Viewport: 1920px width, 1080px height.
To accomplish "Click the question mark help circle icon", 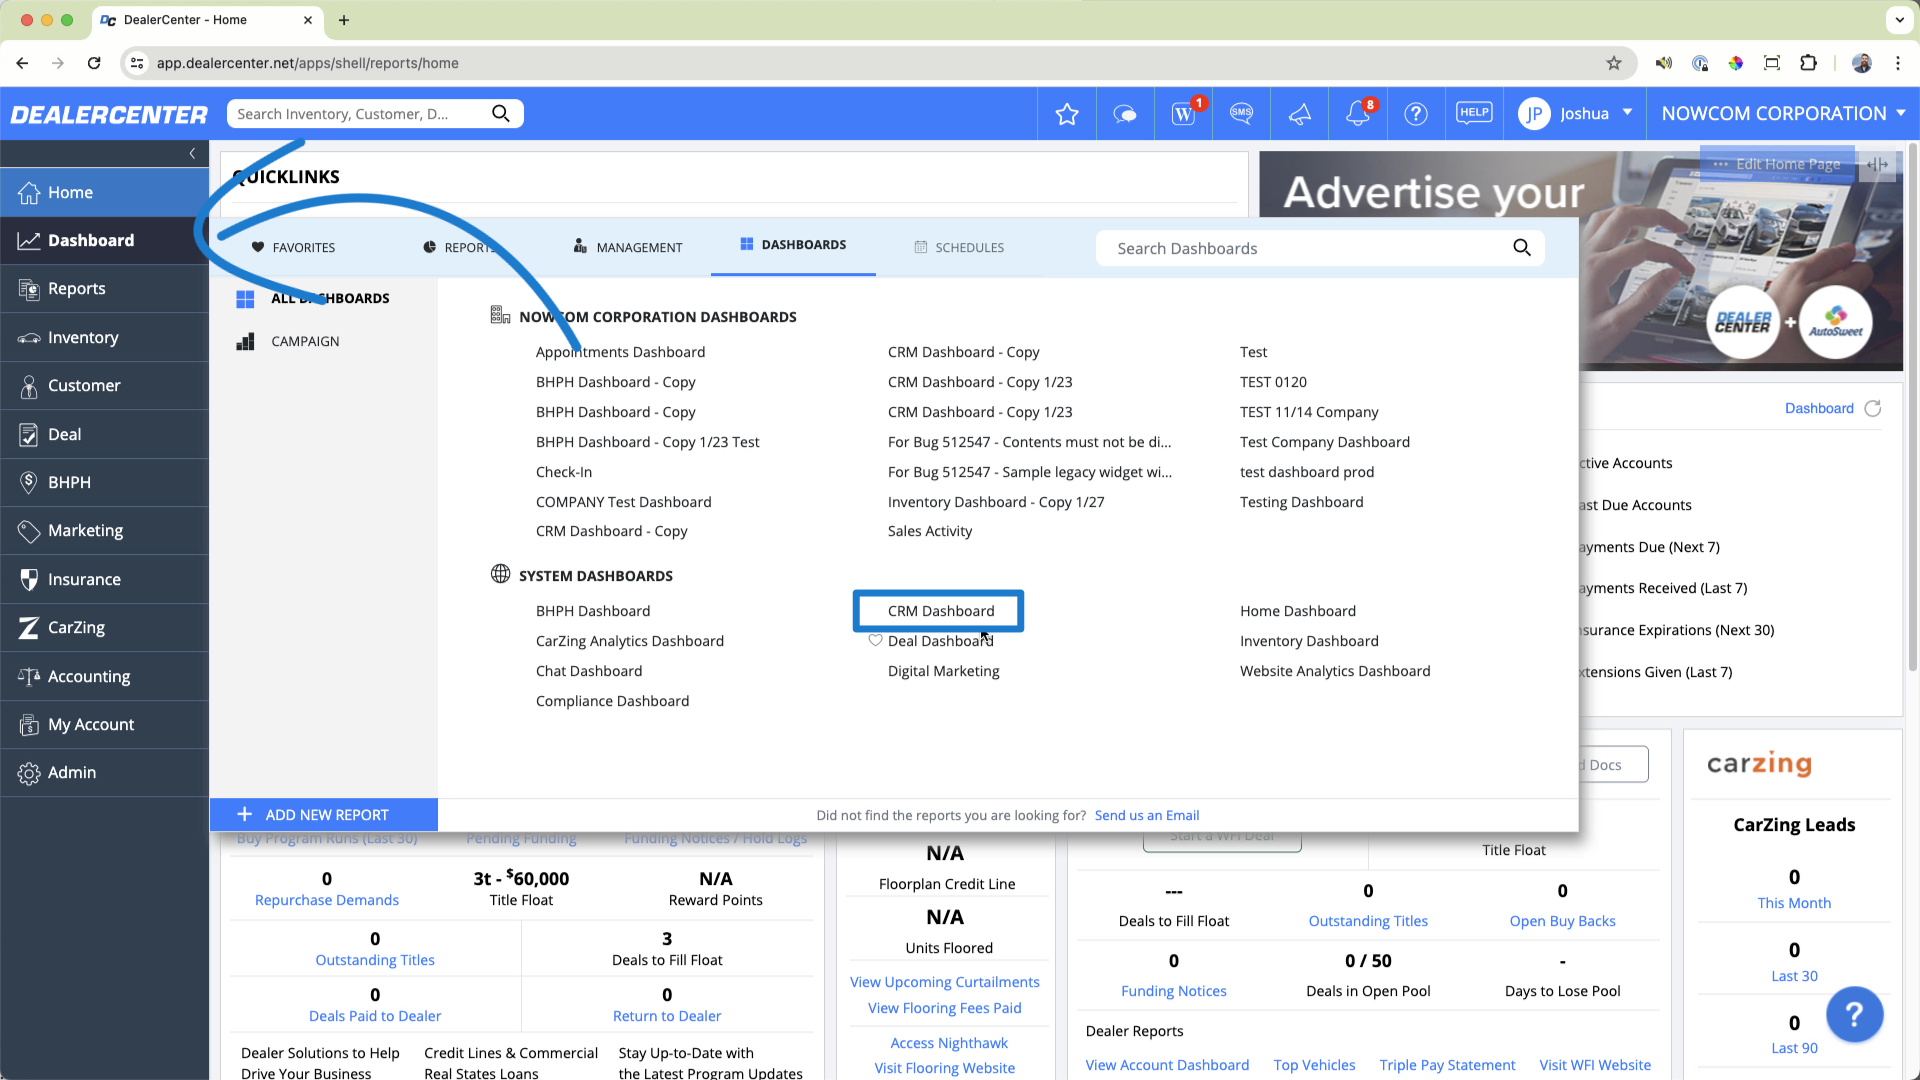I will (x=1416, y=114).
